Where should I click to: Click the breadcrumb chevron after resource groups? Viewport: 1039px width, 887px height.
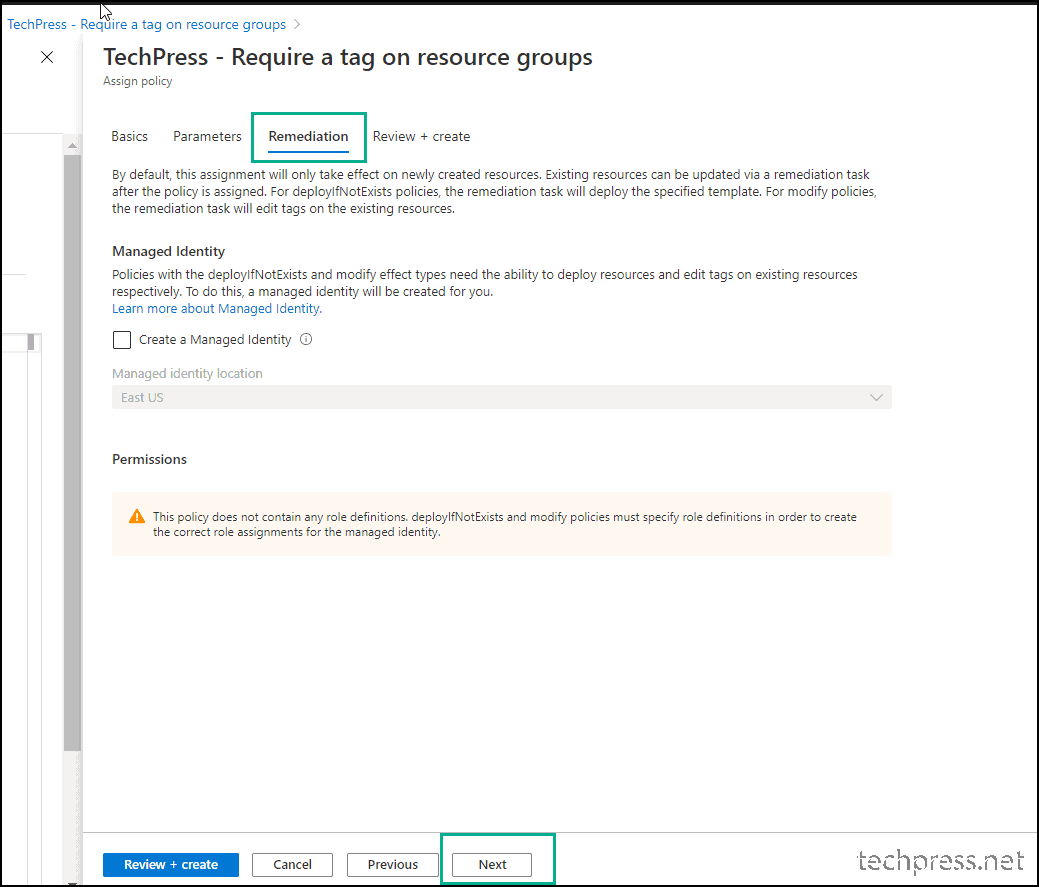[x=297, y=25]
